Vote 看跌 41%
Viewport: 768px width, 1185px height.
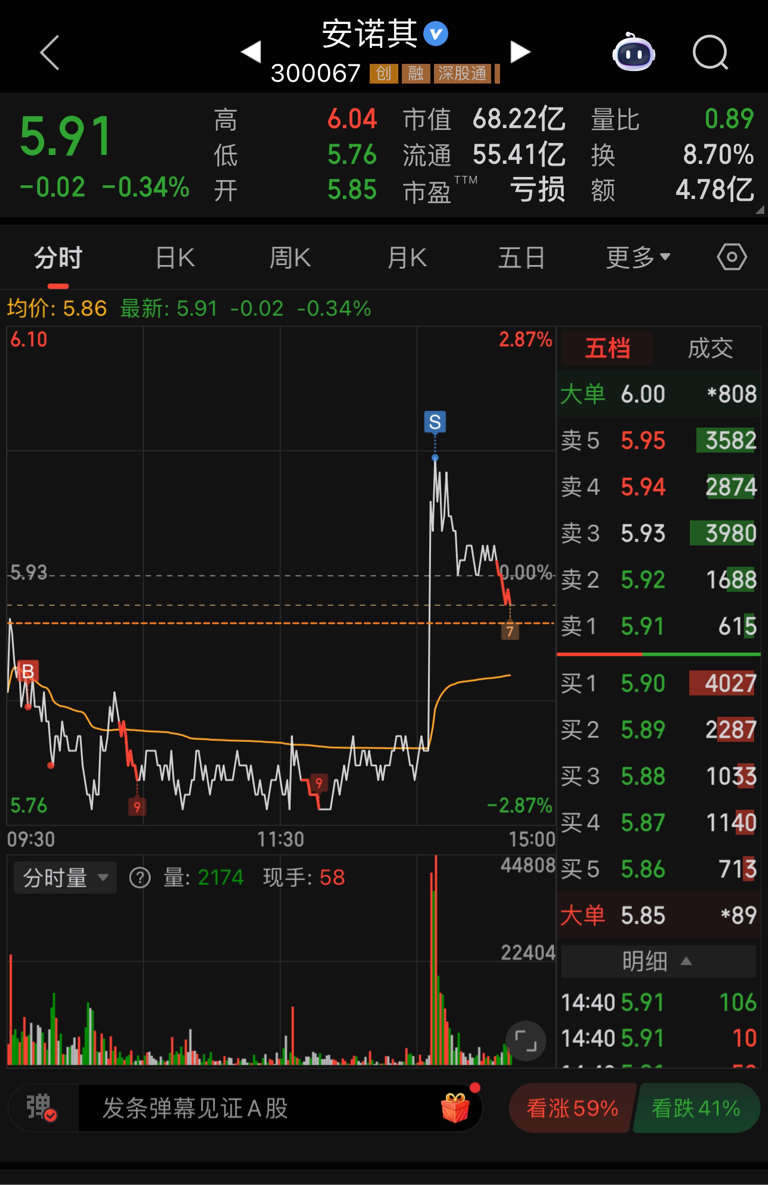[696, 1108]
